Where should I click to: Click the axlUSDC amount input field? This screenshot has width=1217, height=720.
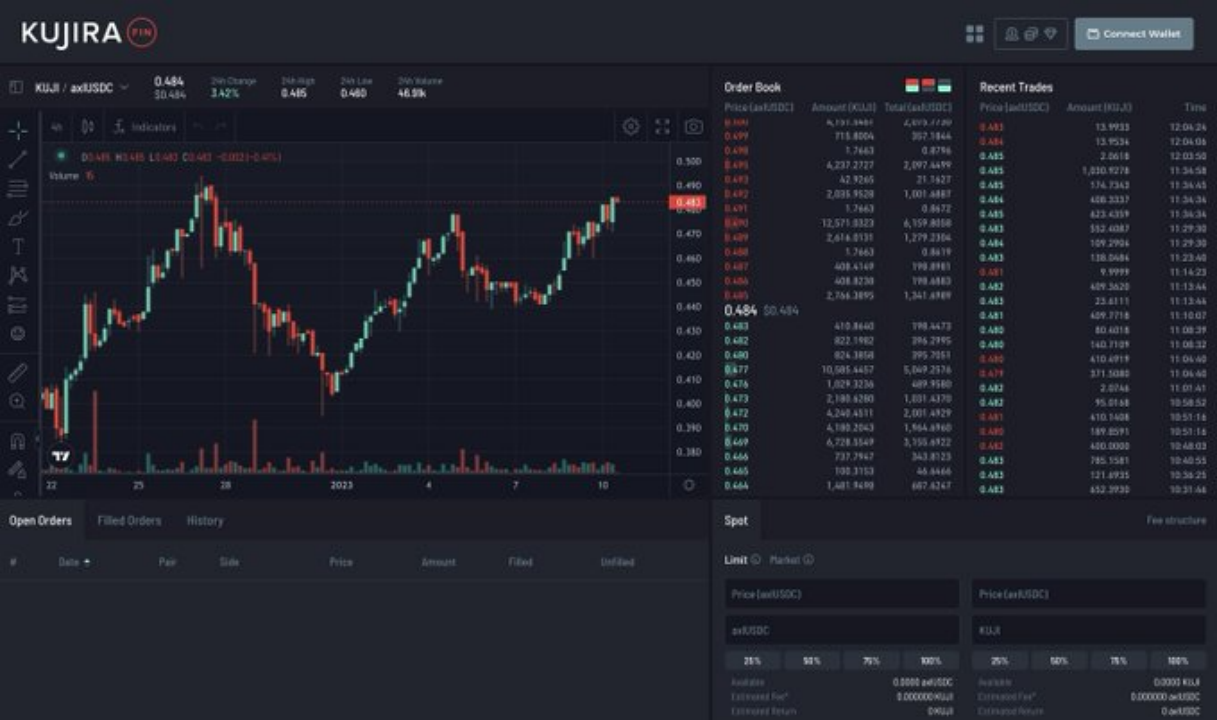(x=842, y=631)
